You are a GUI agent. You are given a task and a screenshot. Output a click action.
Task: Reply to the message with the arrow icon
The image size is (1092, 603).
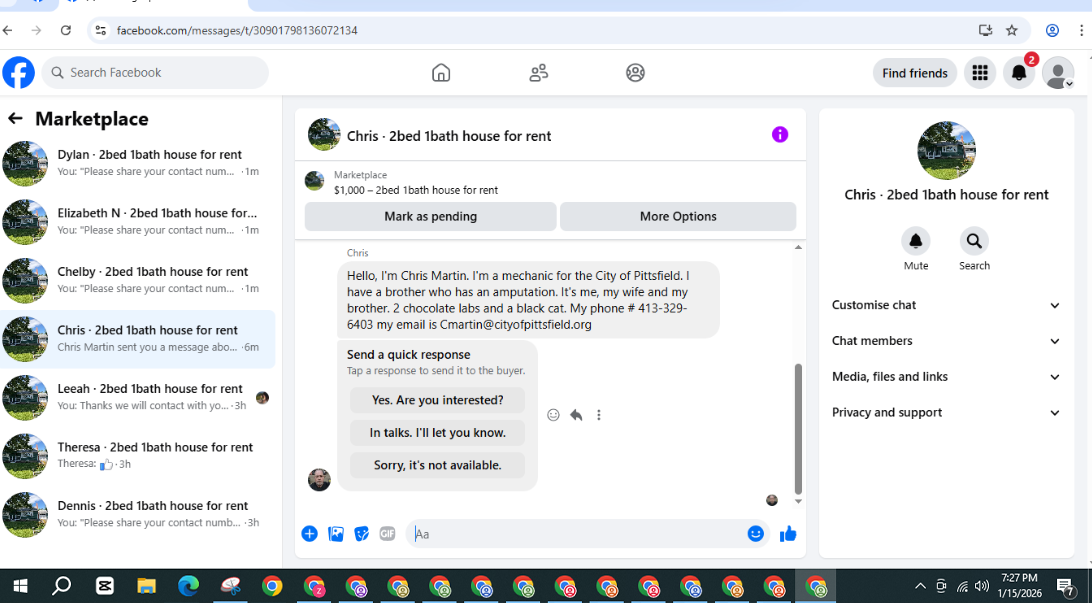tap(576, 415)
